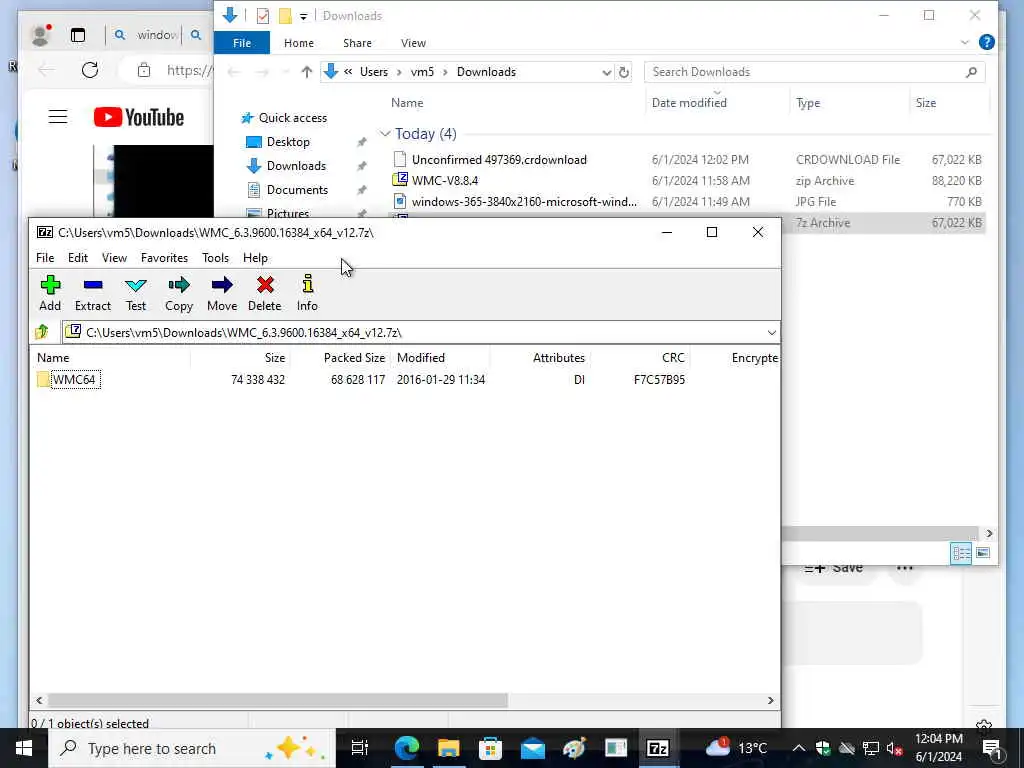
Task: Sort by Modified column in 7-Zip
Action: point(421,358)
